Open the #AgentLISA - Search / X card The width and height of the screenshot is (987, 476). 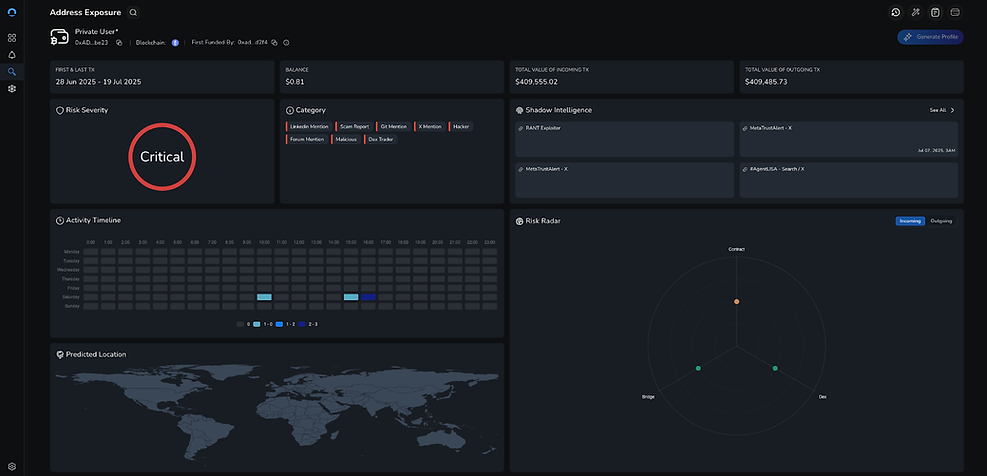849,180
